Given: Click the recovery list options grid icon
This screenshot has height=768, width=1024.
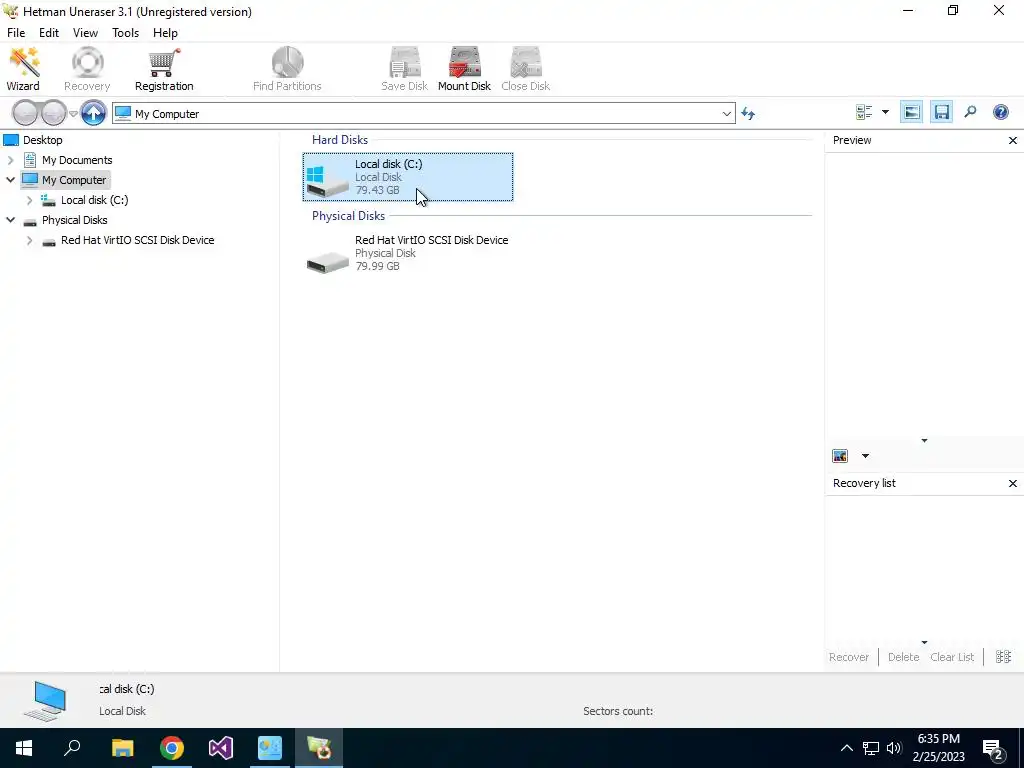Looking at the screenshot, I should pos(1004,657).
